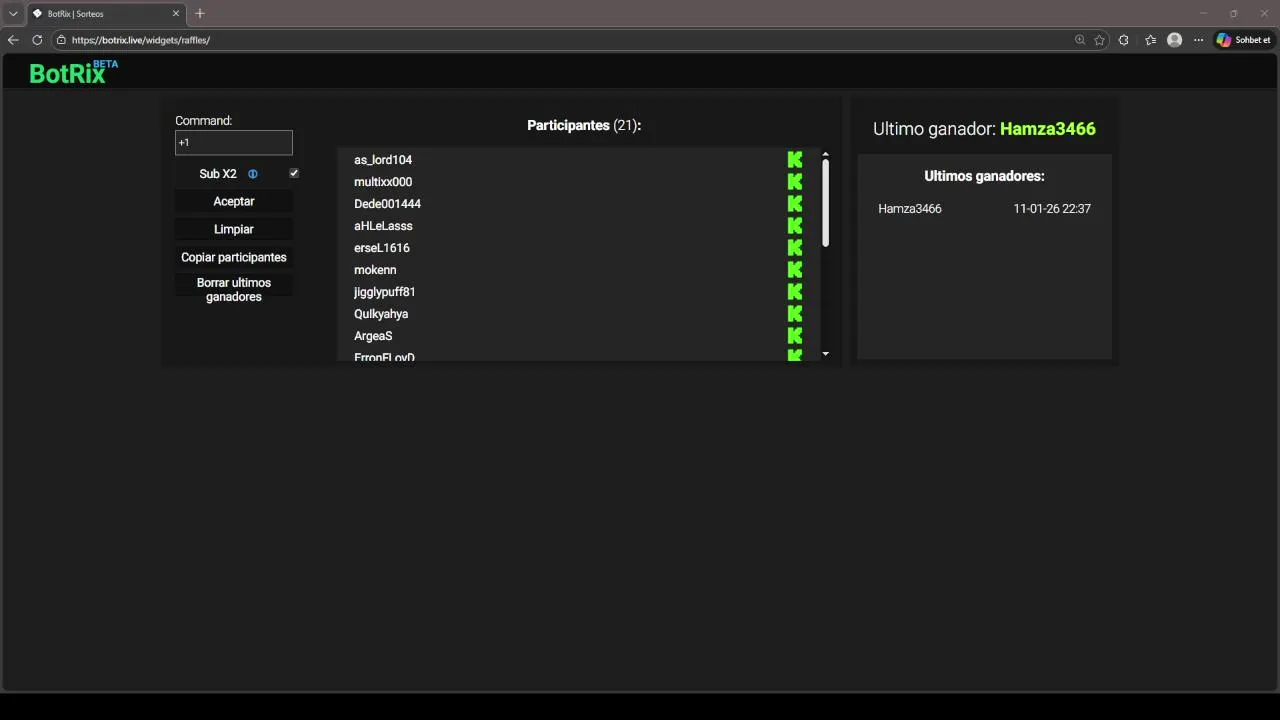Click the Sub X2 label
The height and width of the screenshot is (720, 1280).
point(218,174)
